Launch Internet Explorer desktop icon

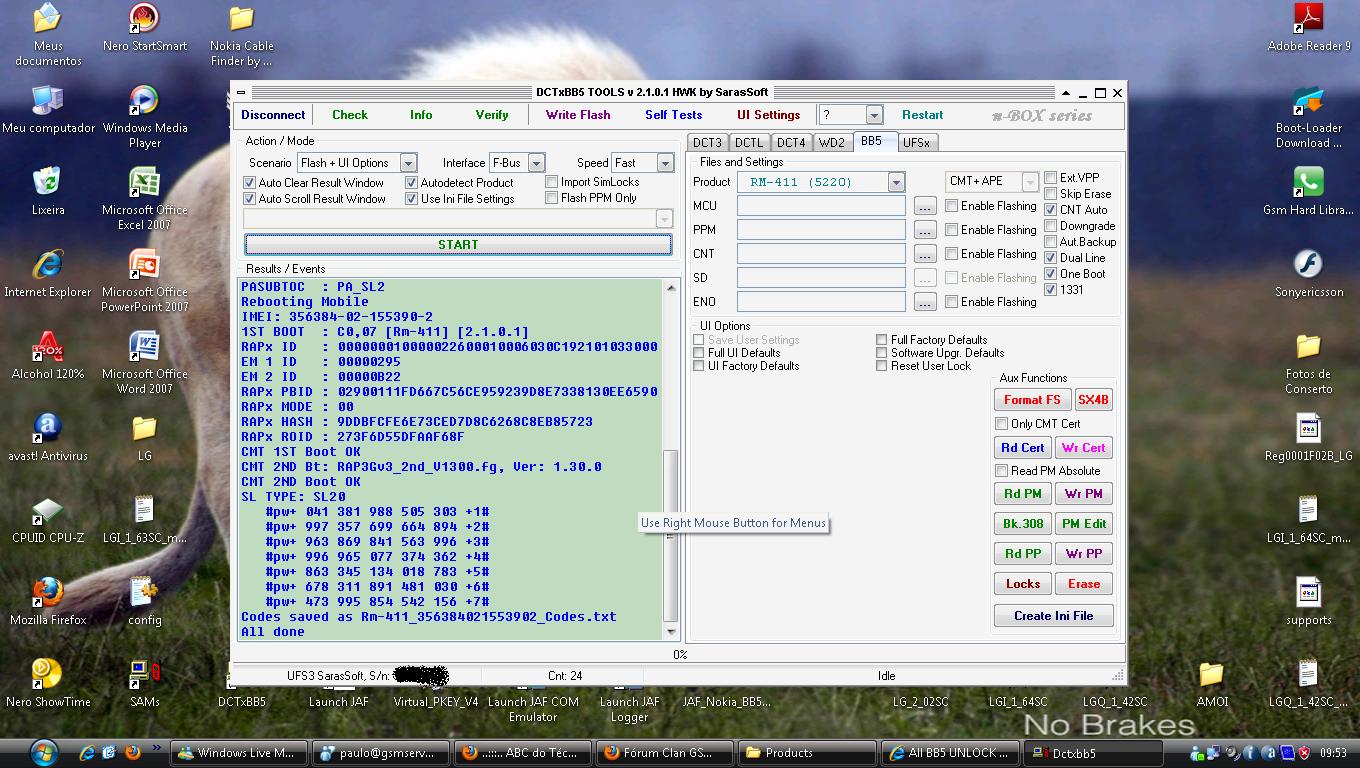48,273
